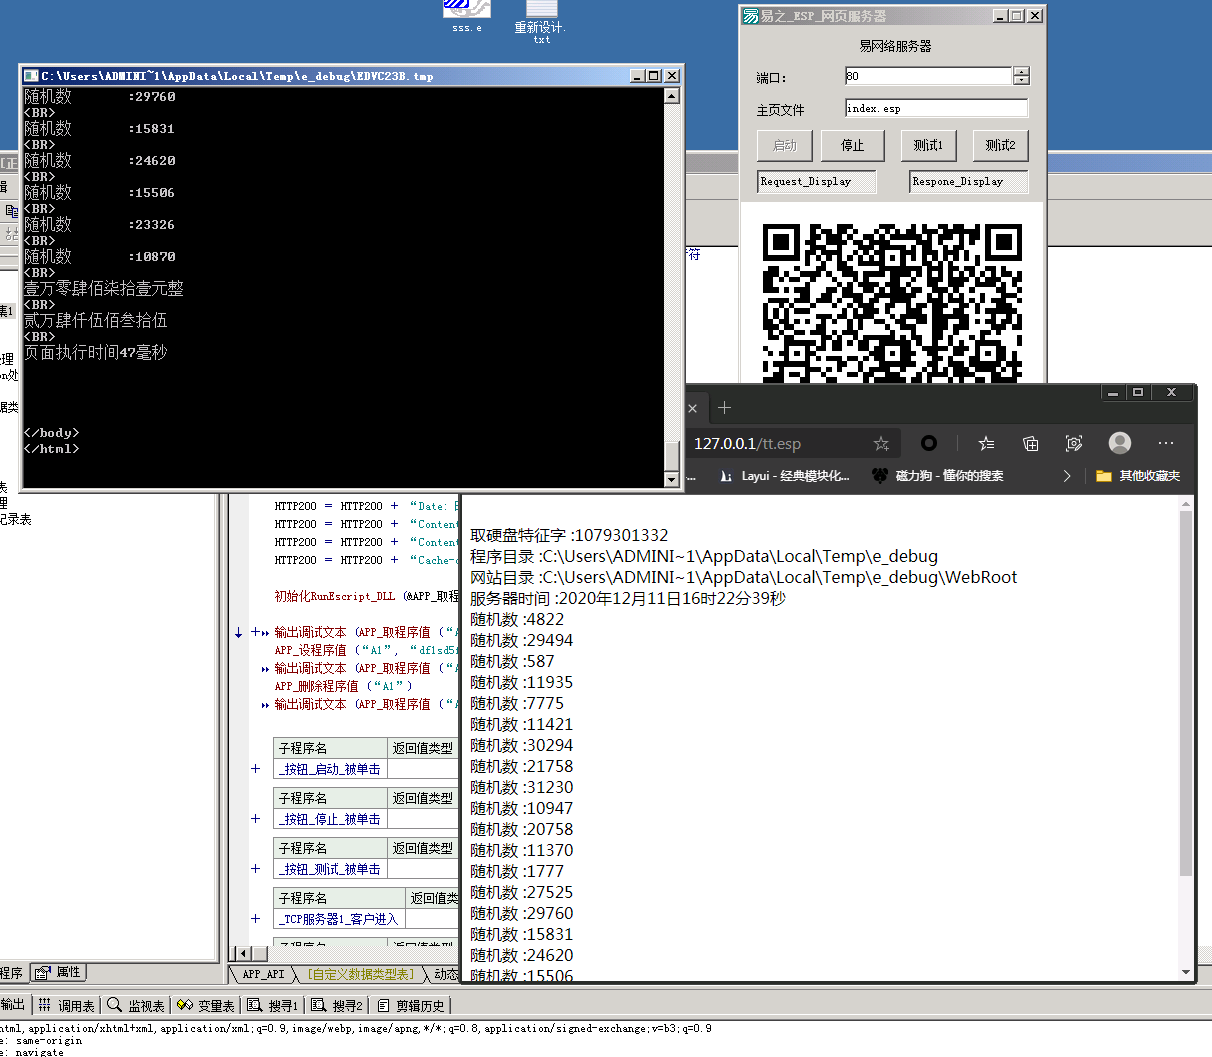Click the 初始化RunEscript_DLL code line
1212x1057 pixels.
pos(366,596)
